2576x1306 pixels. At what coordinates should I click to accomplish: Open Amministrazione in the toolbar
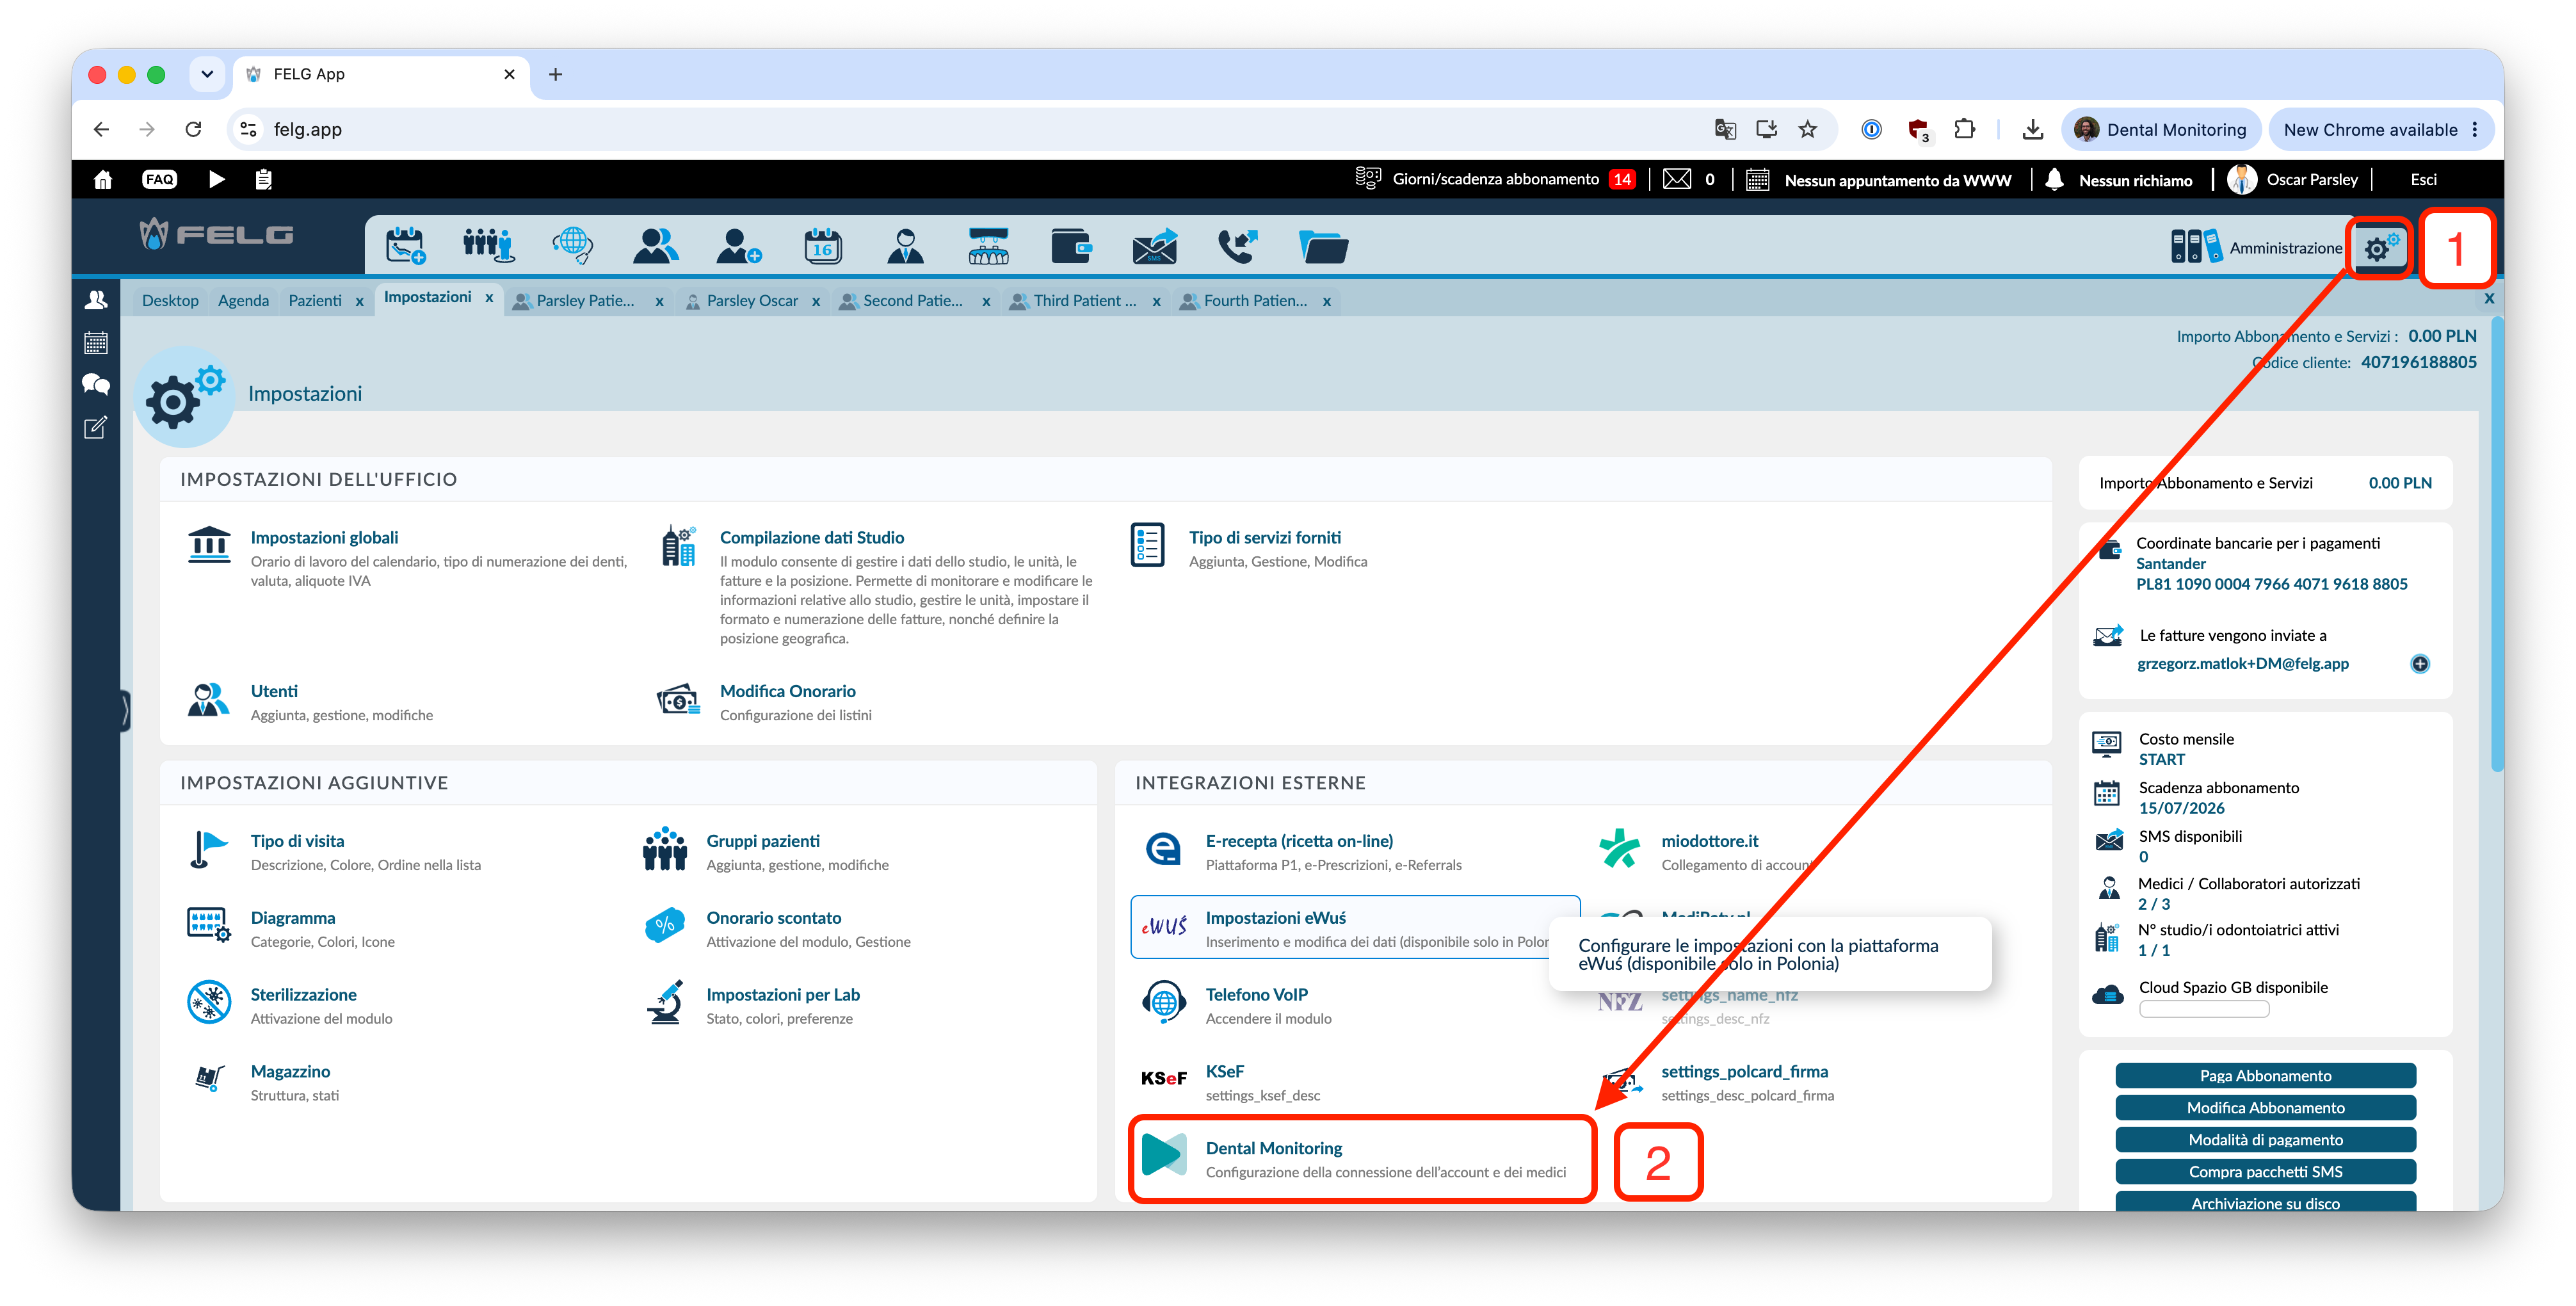[x=2256, y=247]
